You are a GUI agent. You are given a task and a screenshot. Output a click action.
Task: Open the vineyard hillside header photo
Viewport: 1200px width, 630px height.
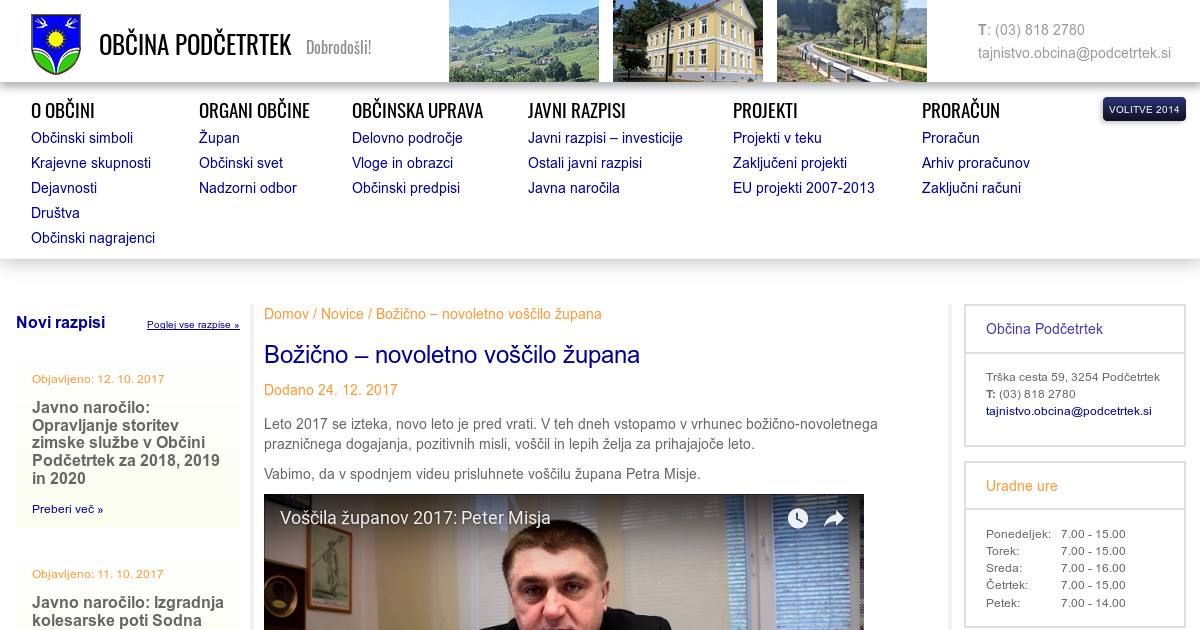point(523,41)
